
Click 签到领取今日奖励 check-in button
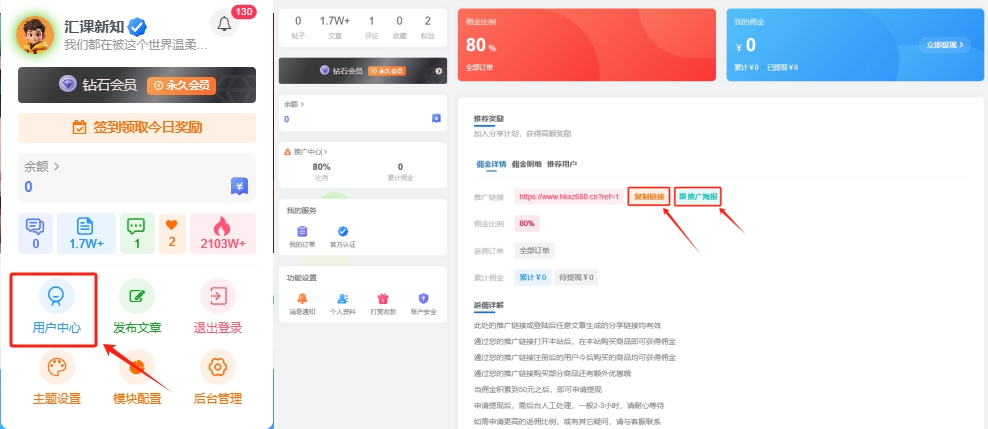[137, 128]
